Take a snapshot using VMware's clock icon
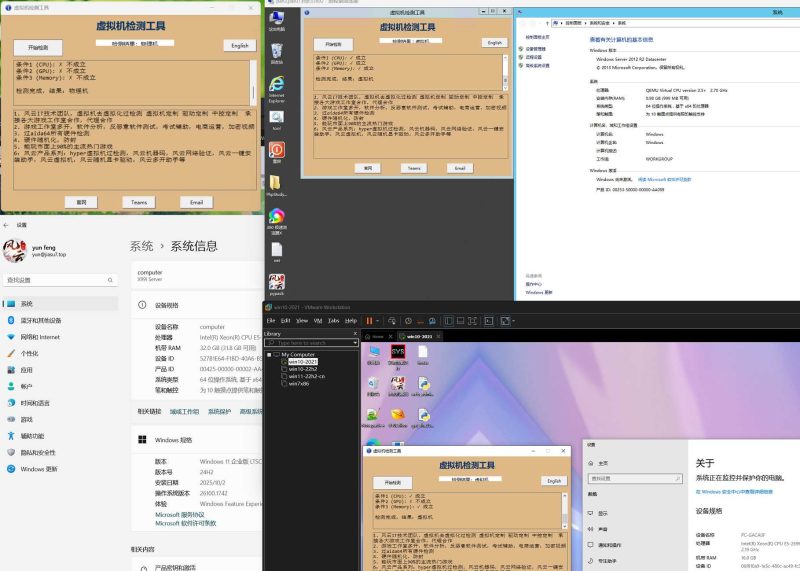Viewport: 800px width, 571px height. [408, 321]
